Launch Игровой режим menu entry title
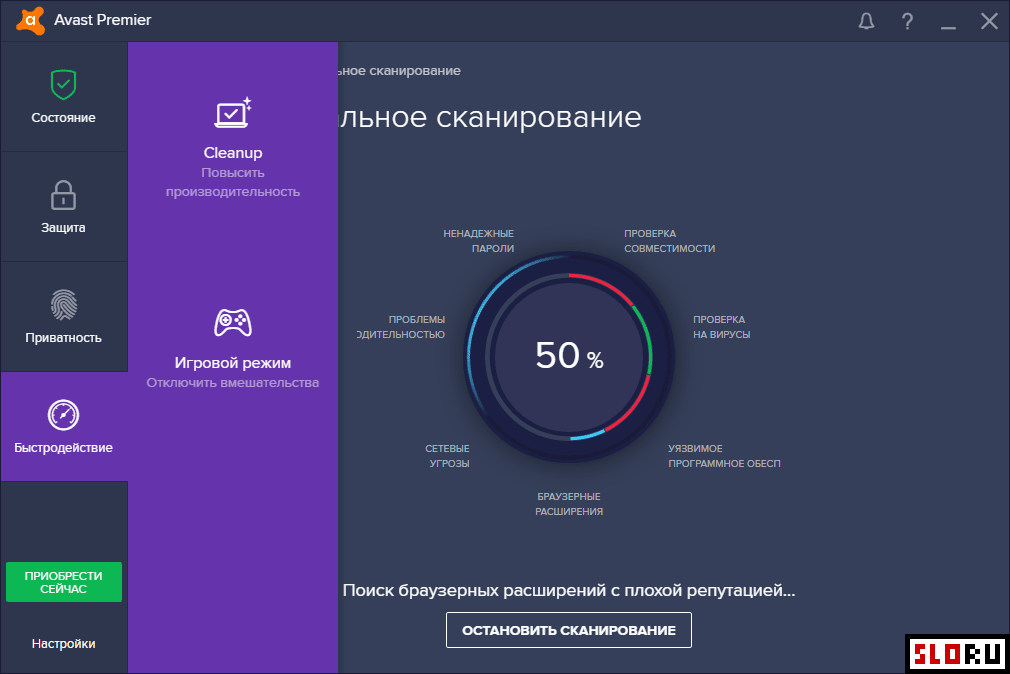Screen dimensions: 1010x674 pos(233,363)
